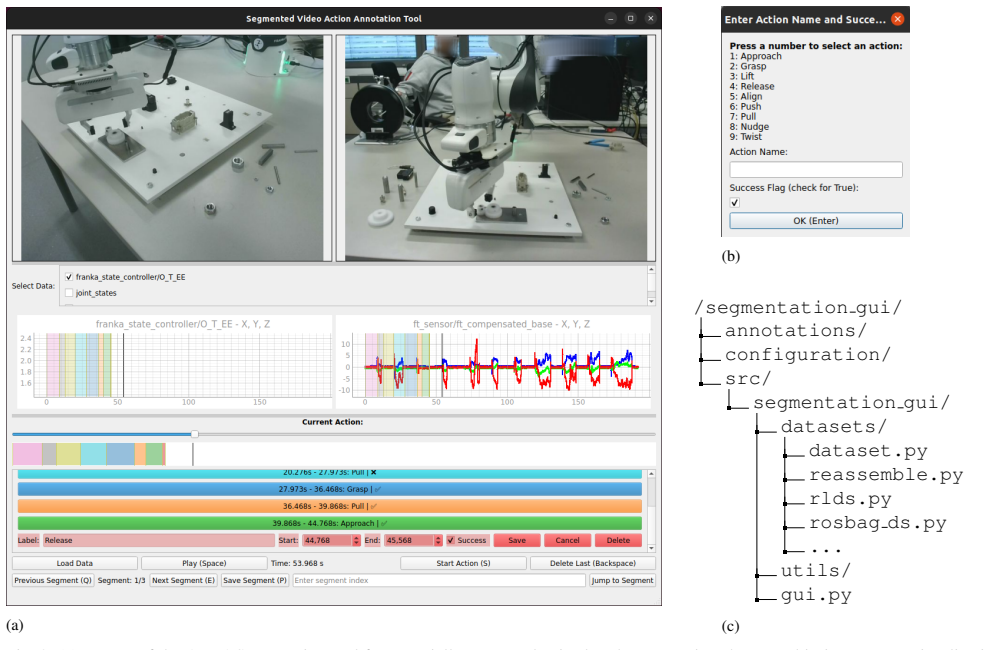Click '9: Twist' in action list
The width and height of the screenshot is (989, 650).
tap(746, 137)
